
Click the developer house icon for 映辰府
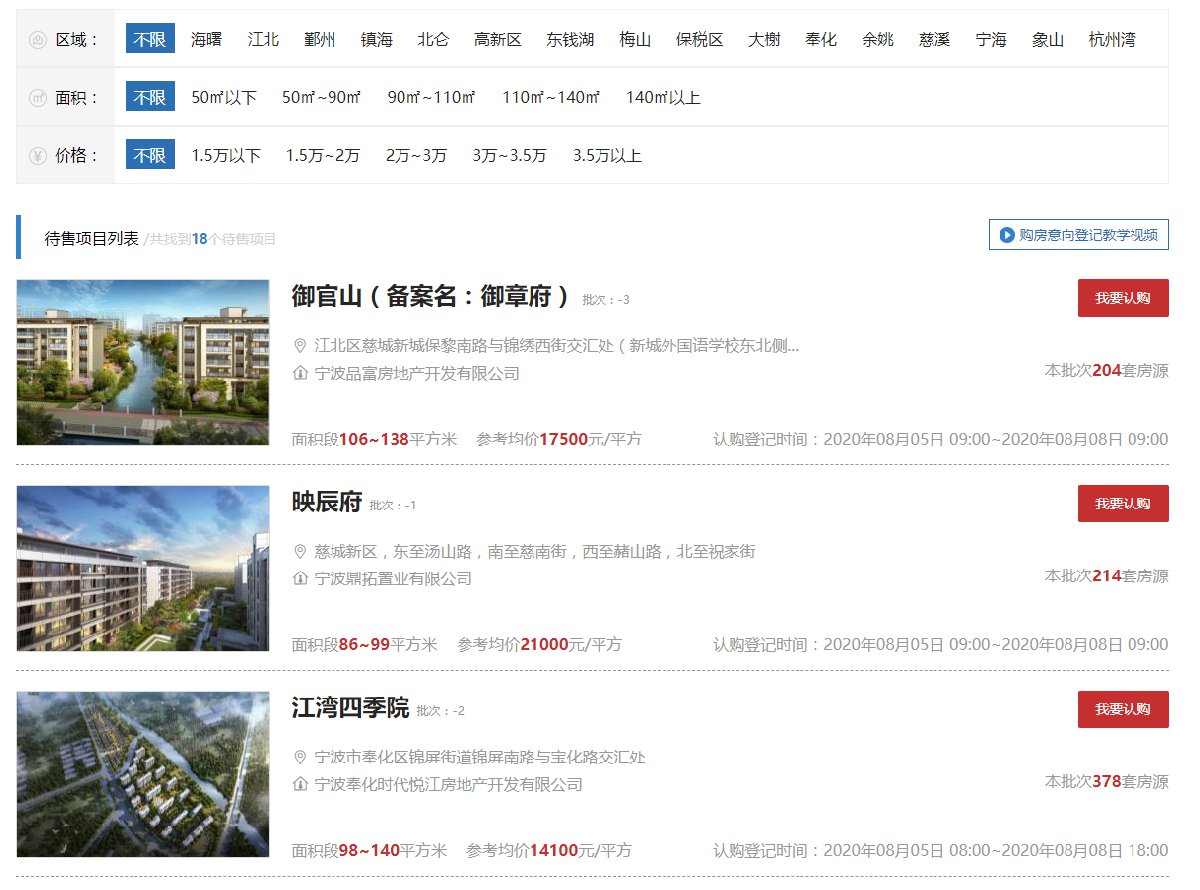pos(299,578)
